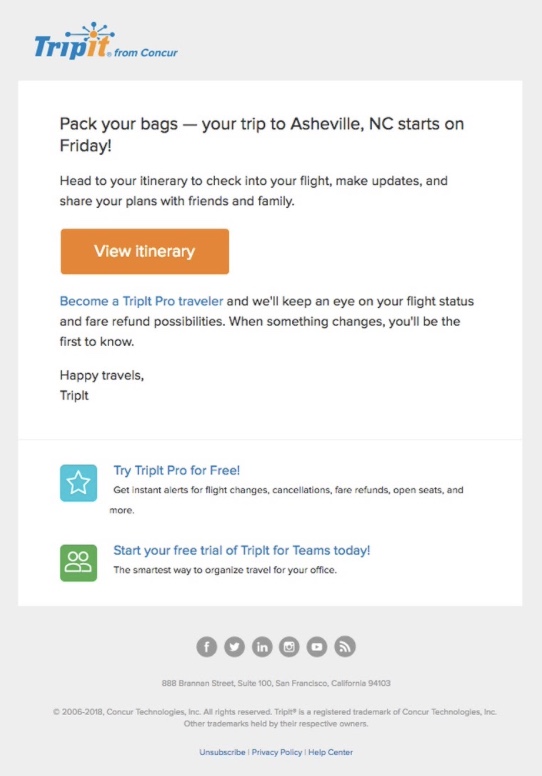Open the RSS feed icon
This screenshot has height=776, width=542.
pos(345,646)
